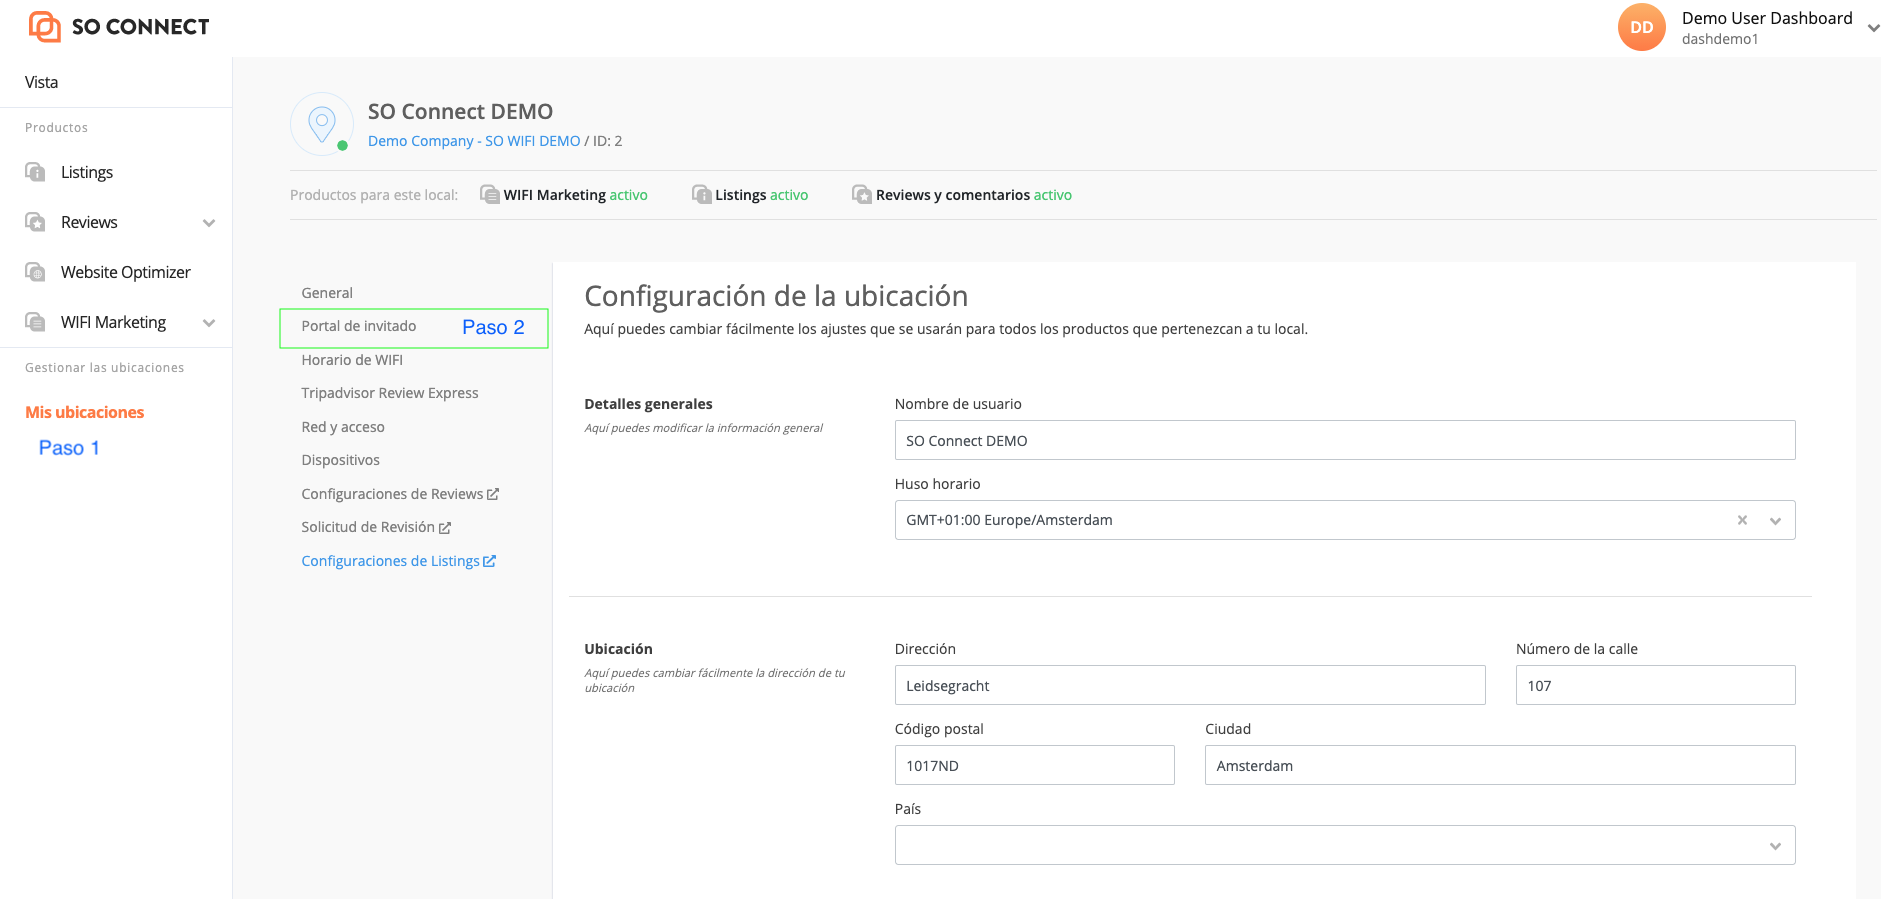Image resolution: width=1881 pixels, height=899 pixels.
Task: Click the SO Connect DEMO location title
Action: [x=460, y=111]
